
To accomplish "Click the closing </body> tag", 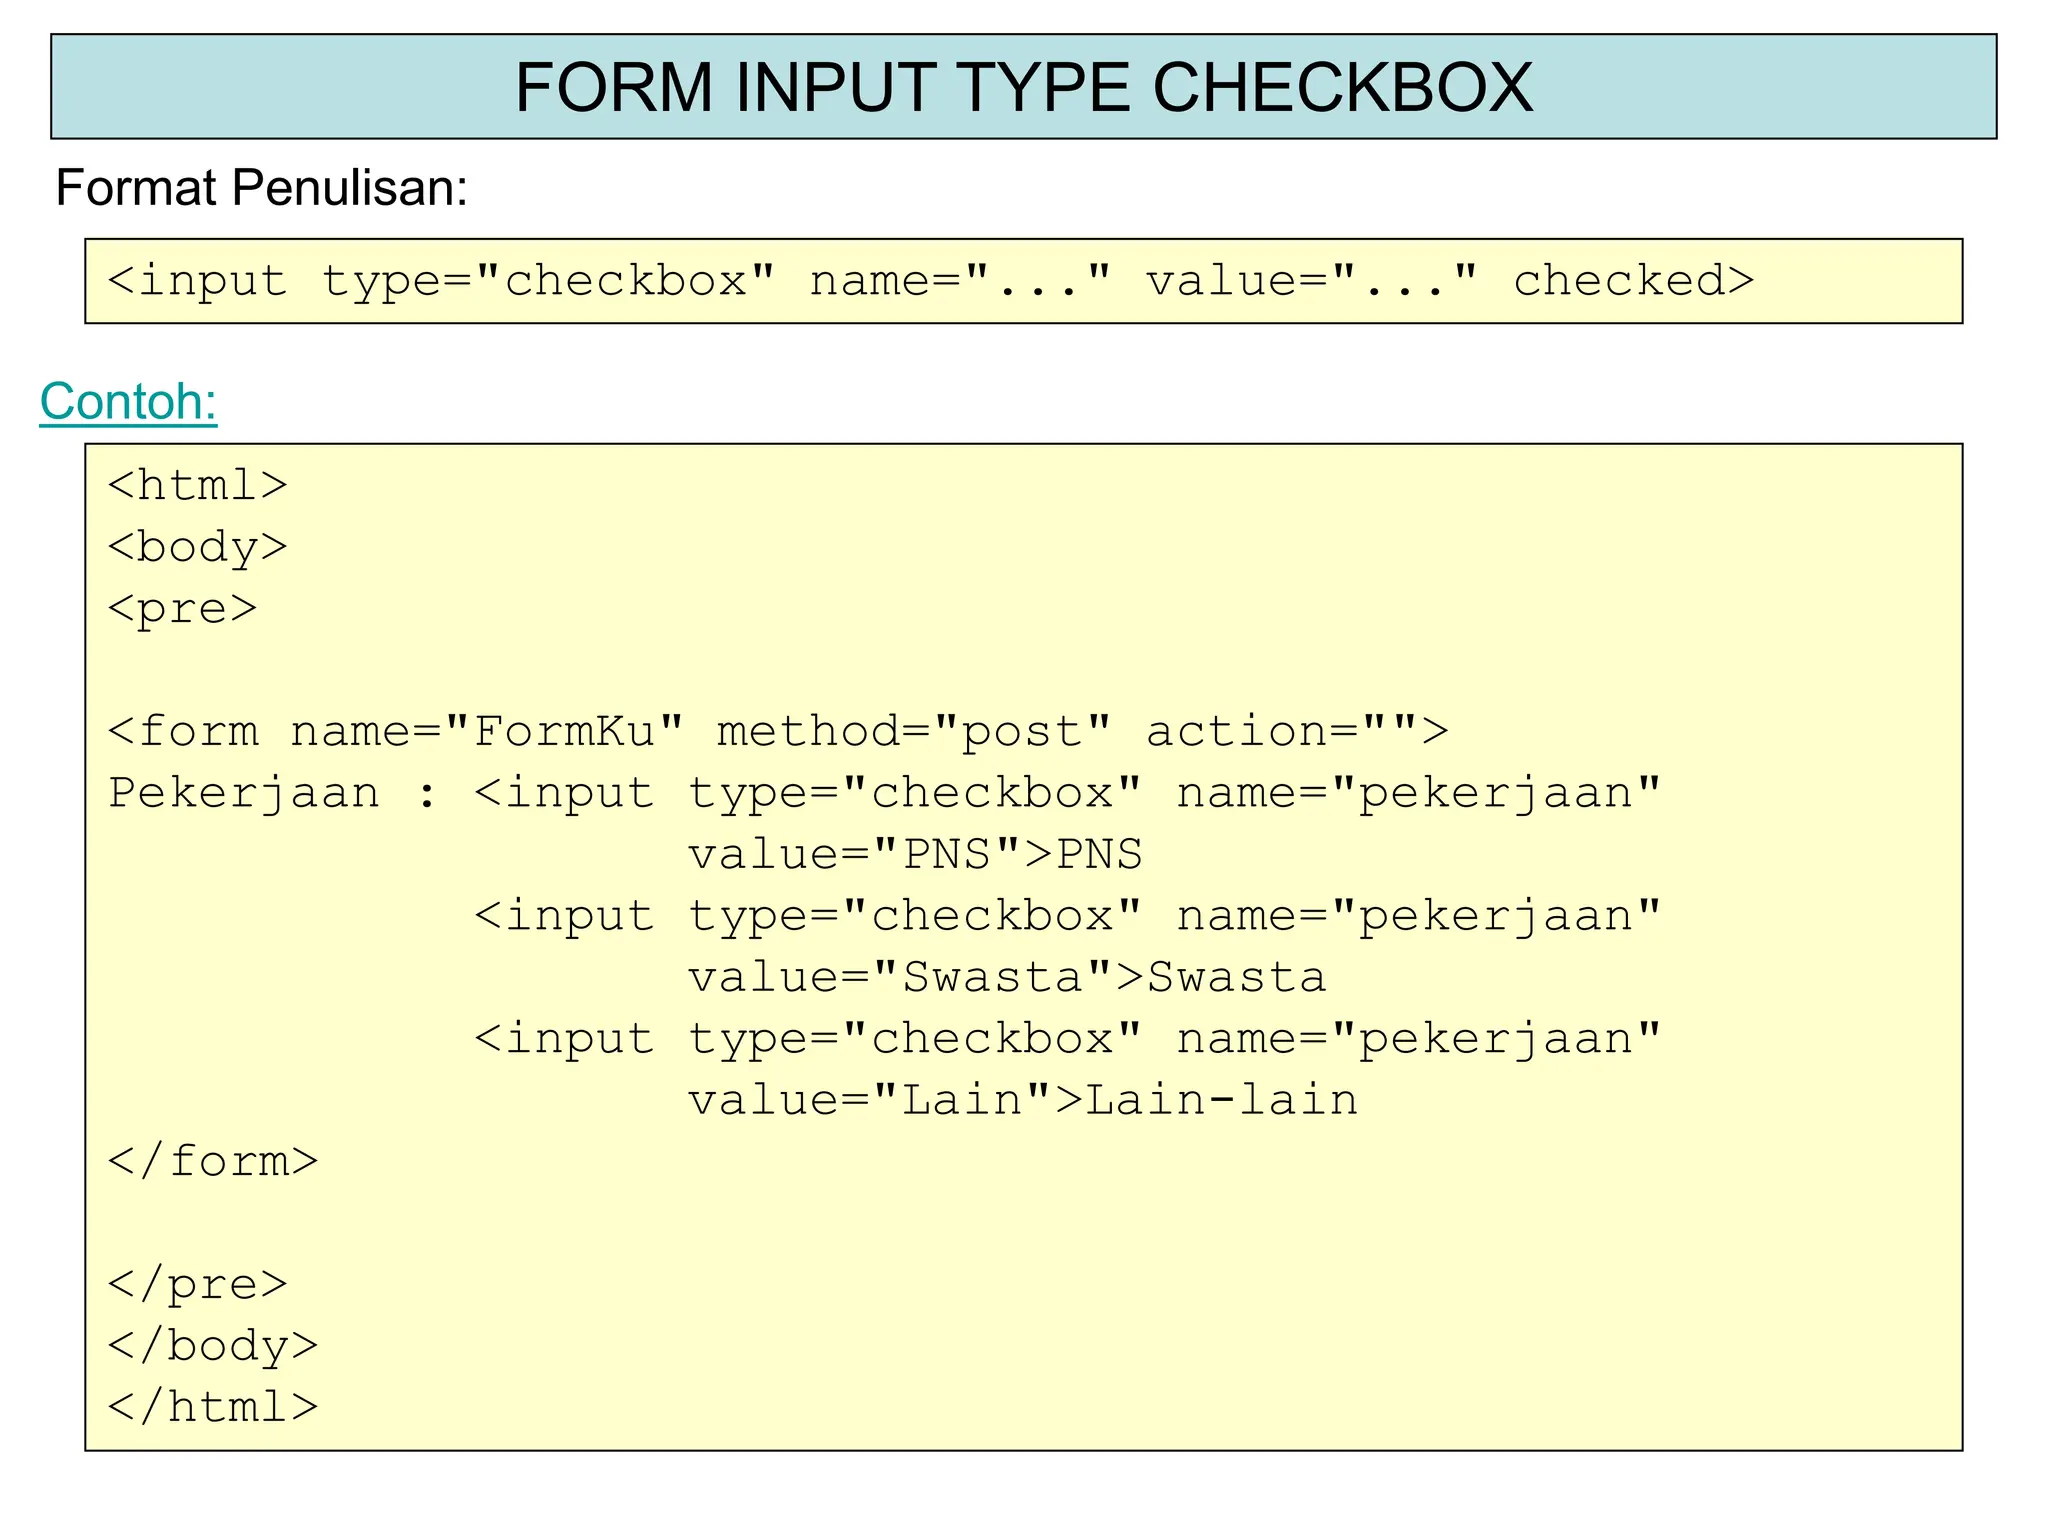I will coord(213,1346).
